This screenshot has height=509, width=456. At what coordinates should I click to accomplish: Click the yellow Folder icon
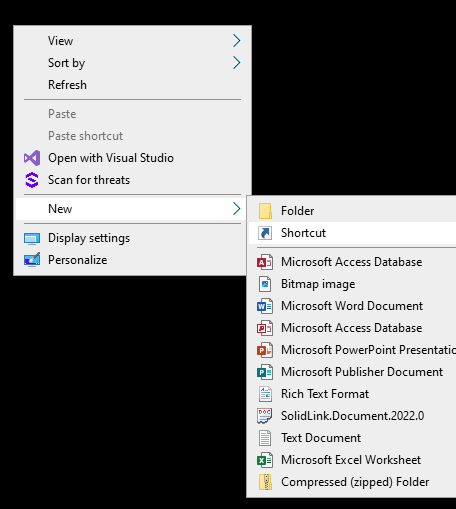tap(265, 211)
